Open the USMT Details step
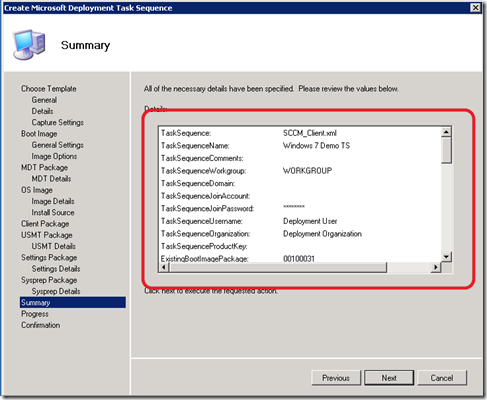 [x=54, y=246]
